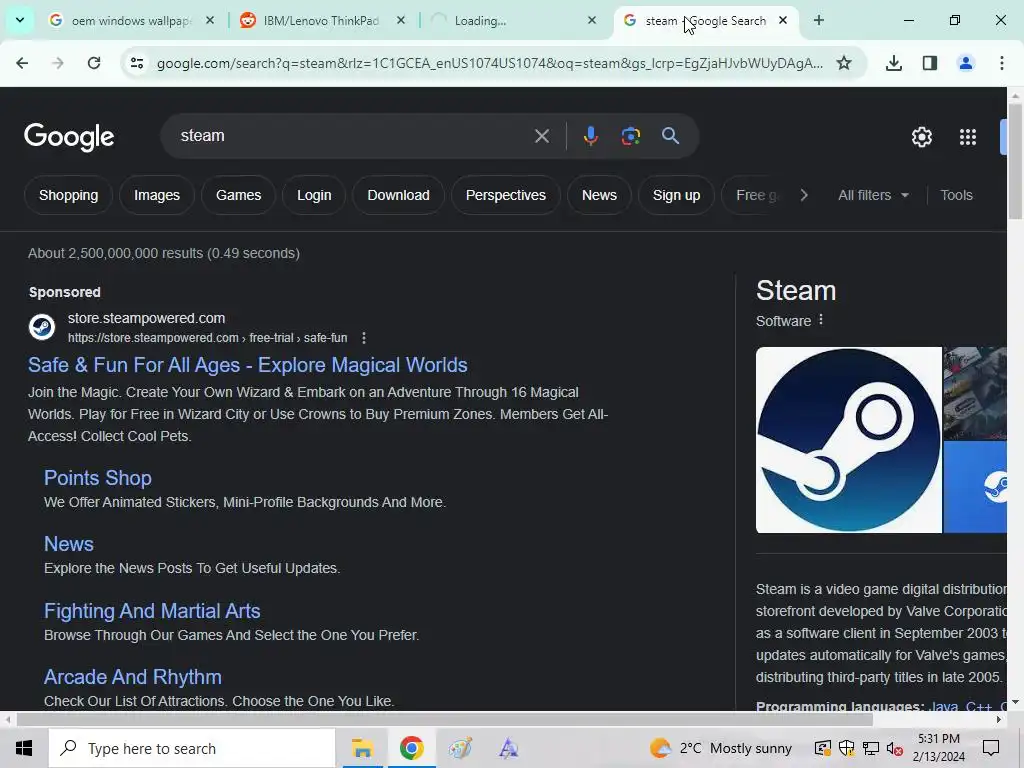1024x768 pixels.
Task: Open the Chrome three-dot menu
Action: (1002, 63)
